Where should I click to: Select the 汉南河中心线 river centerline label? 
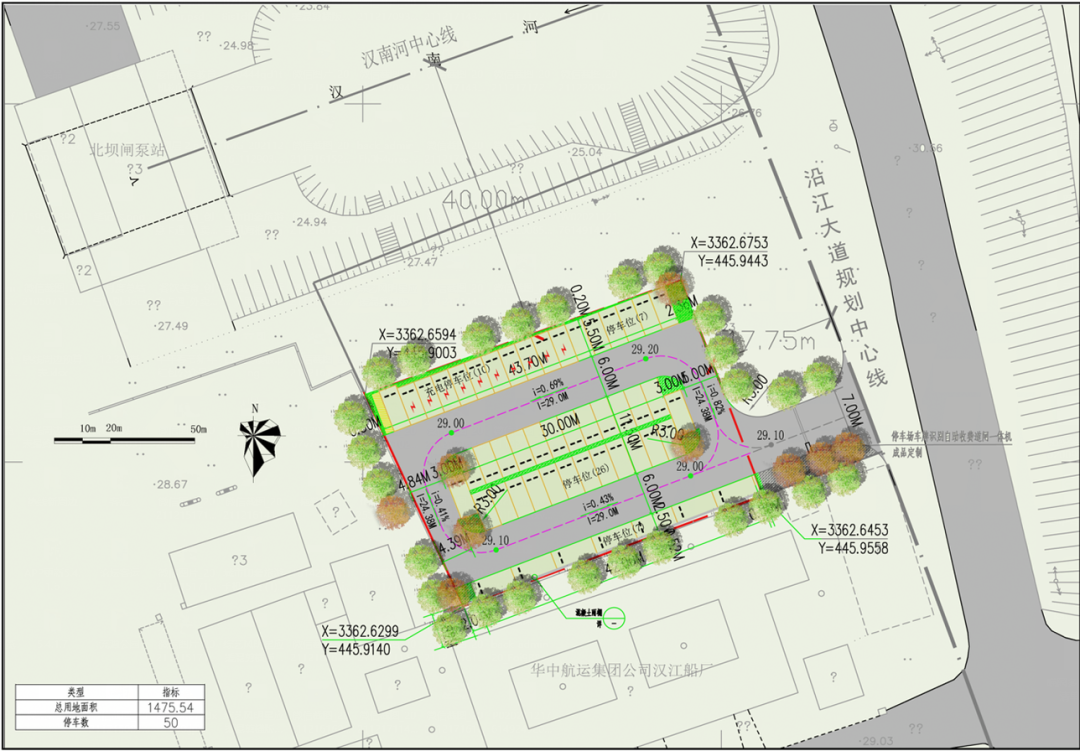coord(409,49)
